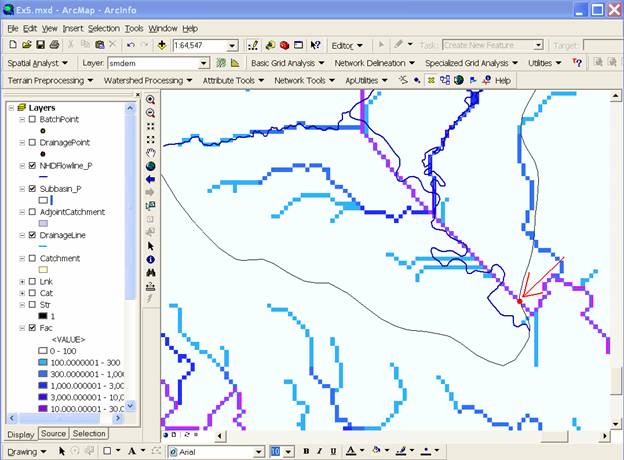Open the Selection menu
Viewport: 624px width, 460px height.
pos(103,29)
